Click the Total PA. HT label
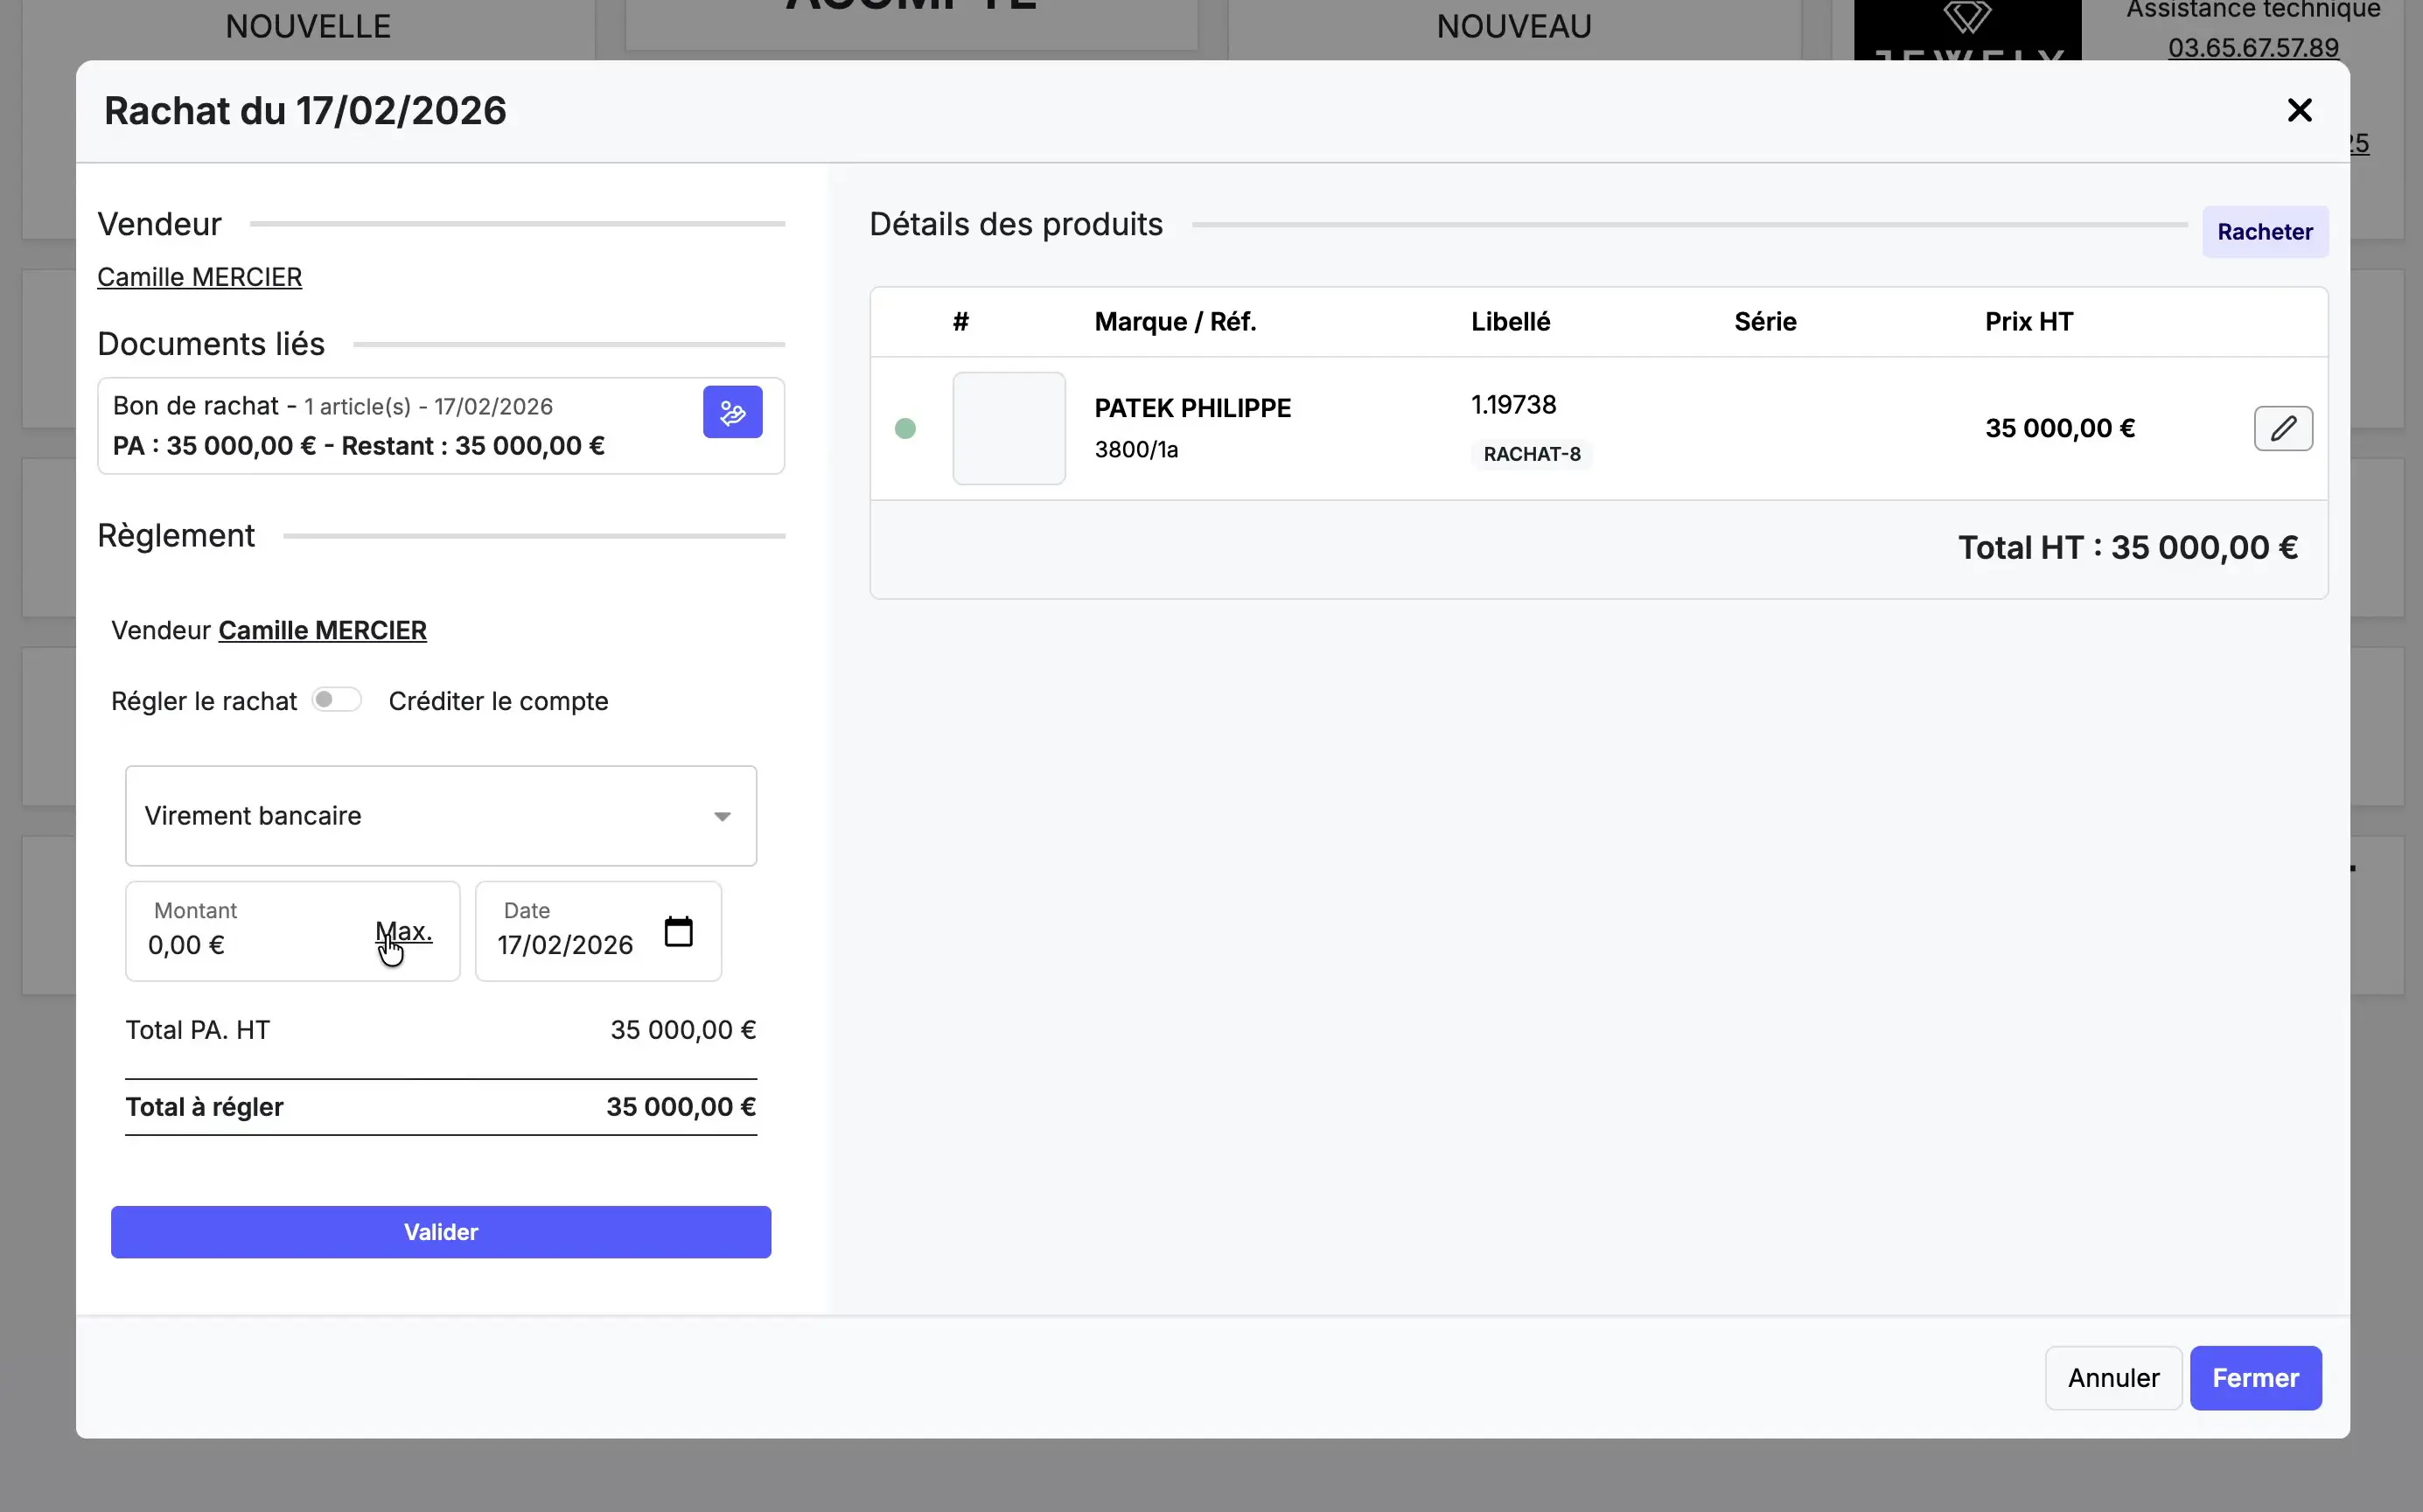 pos(198,1030)
